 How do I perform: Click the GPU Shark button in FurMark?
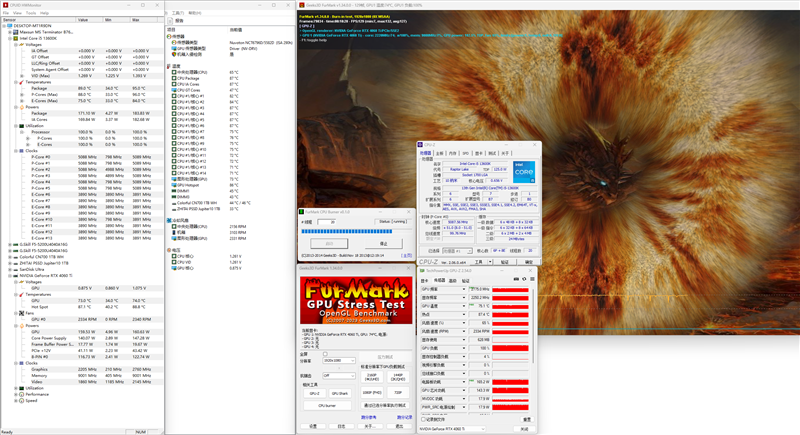[x=340, y=393]
